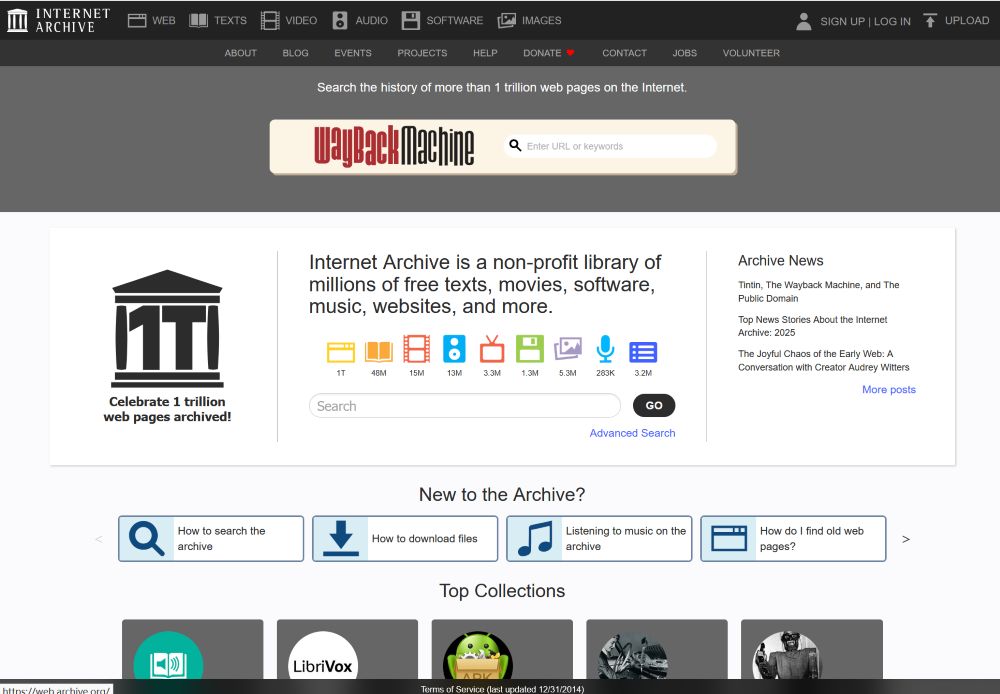Image resolution: width=1000 pixels, height=694 pixels.
Task: Open the Texts menu in top navigation
Action: pos(218,20)
